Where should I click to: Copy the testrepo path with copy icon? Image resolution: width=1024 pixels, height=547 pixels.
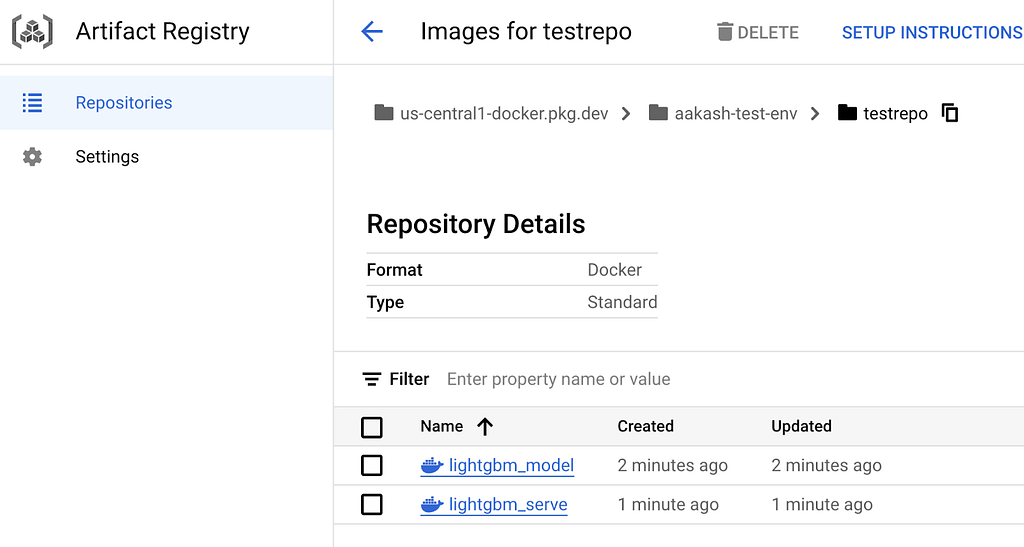[950, 113]
